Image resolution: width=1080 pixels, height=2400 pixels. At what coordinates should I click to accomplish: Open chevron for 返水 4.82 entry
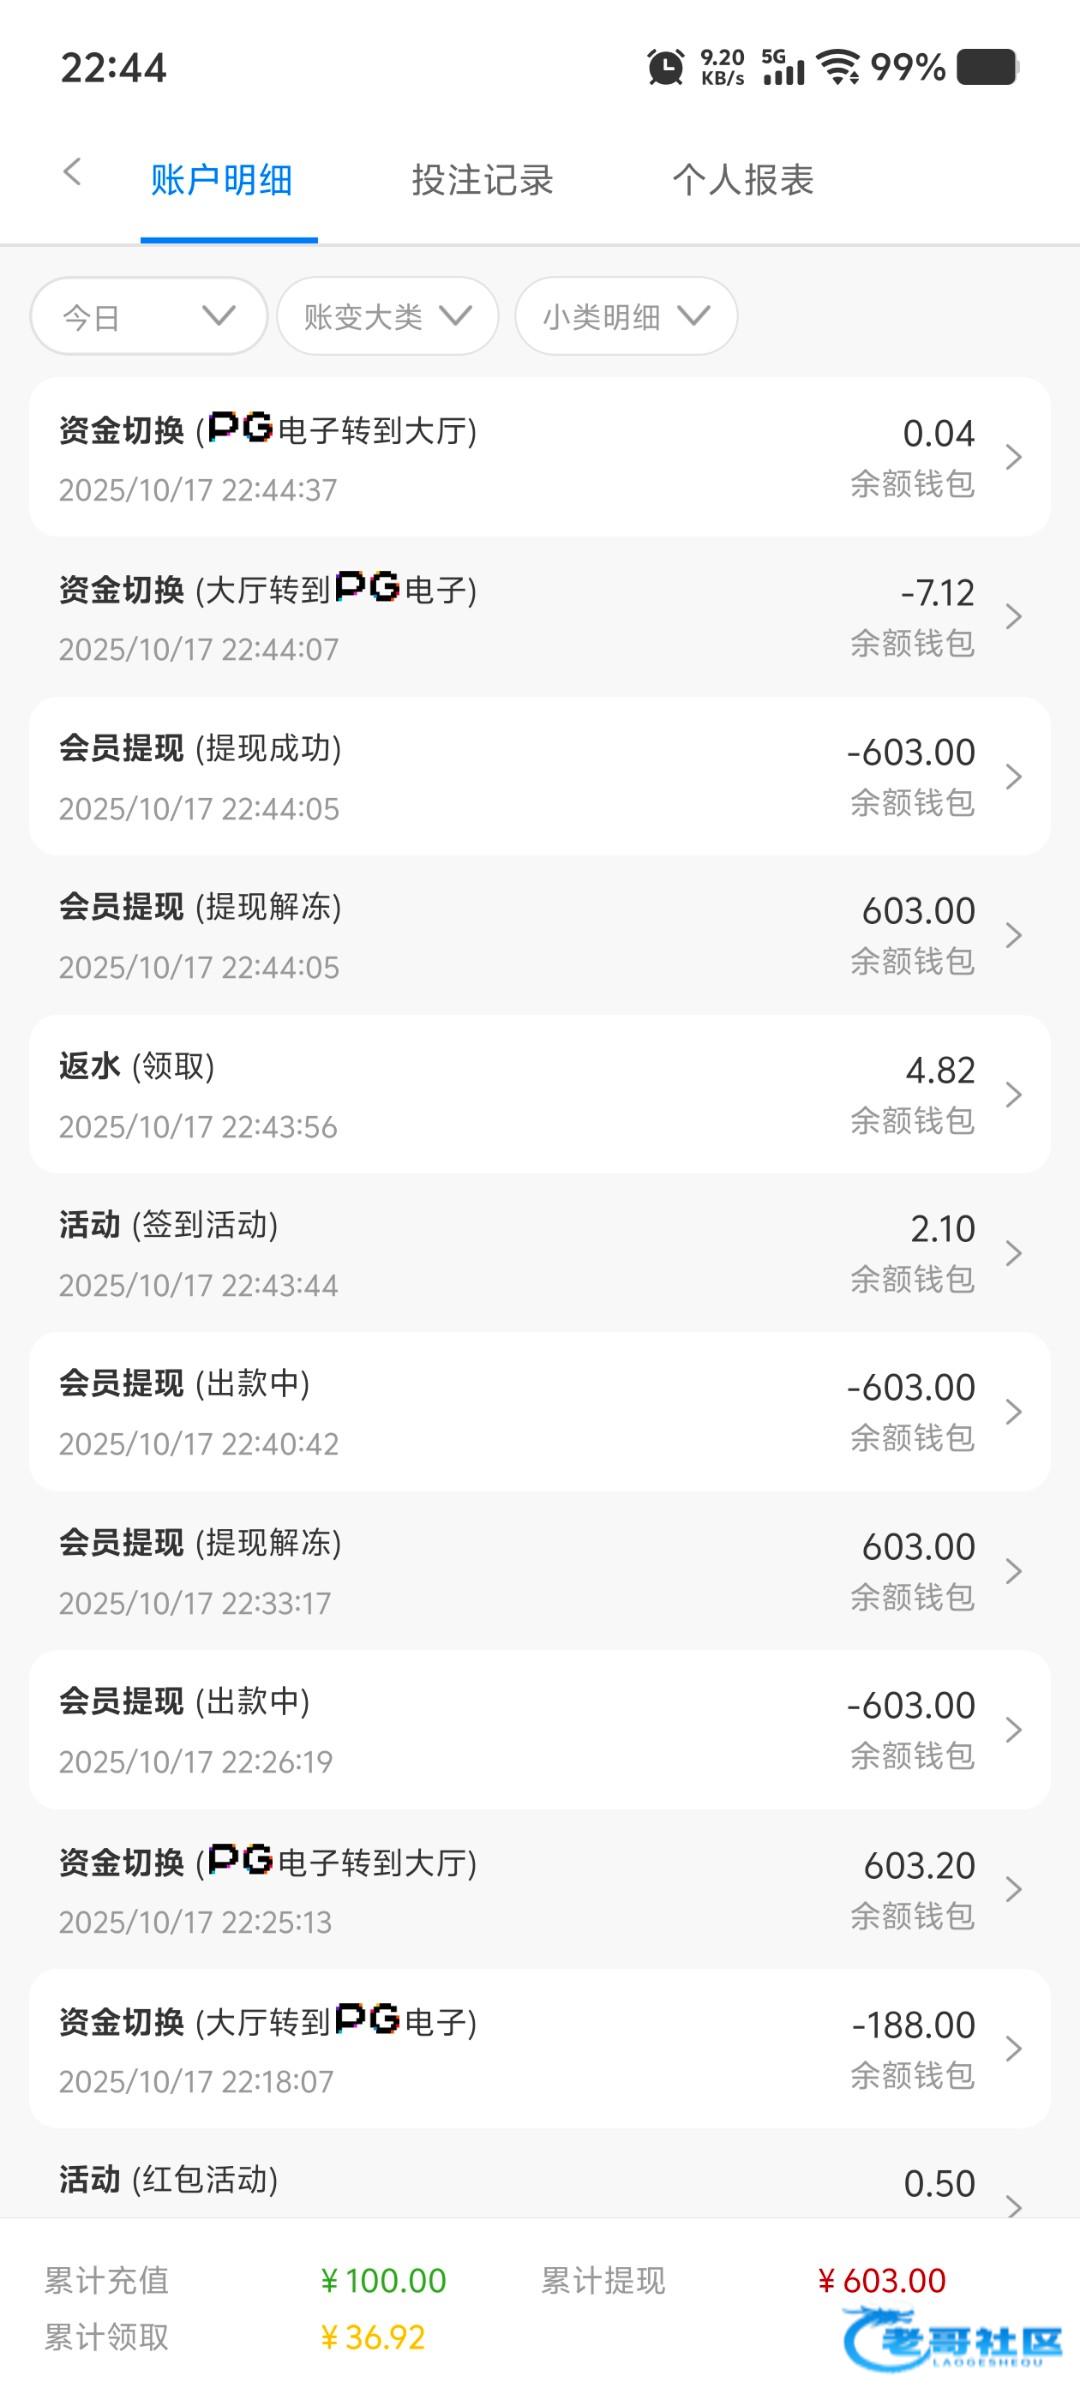click(1013, 1094)
